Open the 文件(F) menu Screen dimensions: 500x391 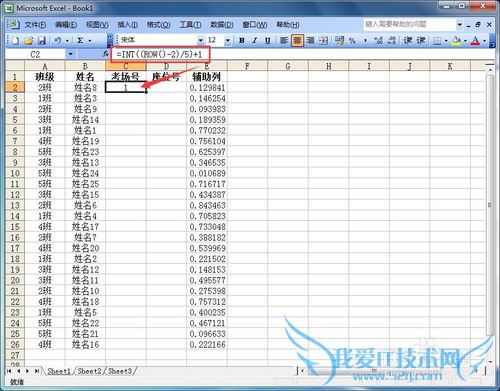35,25
